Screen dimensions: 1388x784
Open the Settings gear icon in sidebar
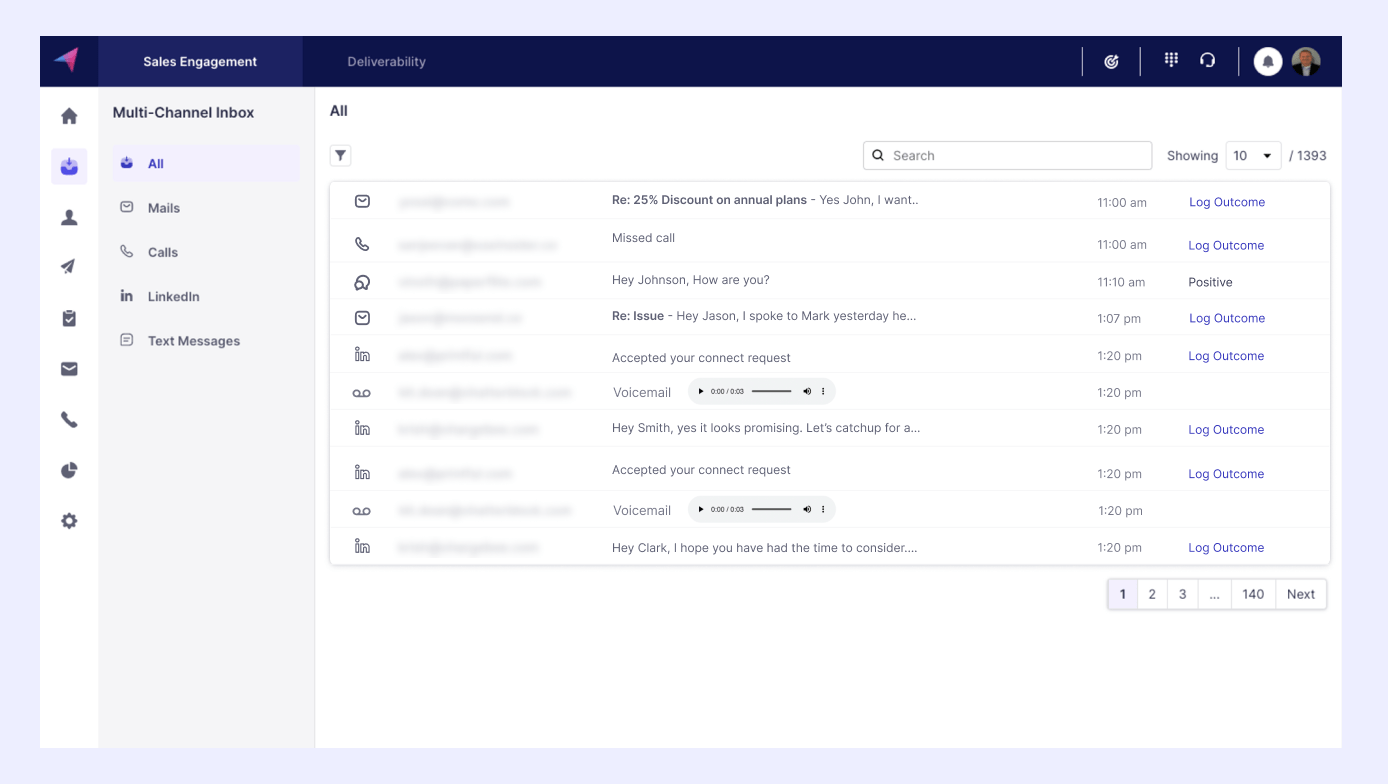pos(69,521)
